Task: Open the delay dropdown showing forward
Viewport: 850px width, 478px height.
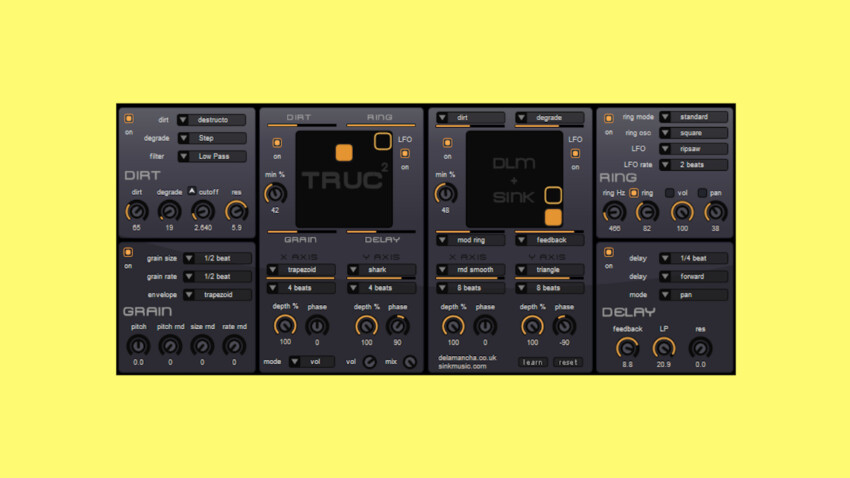Action: coord(693,276)
